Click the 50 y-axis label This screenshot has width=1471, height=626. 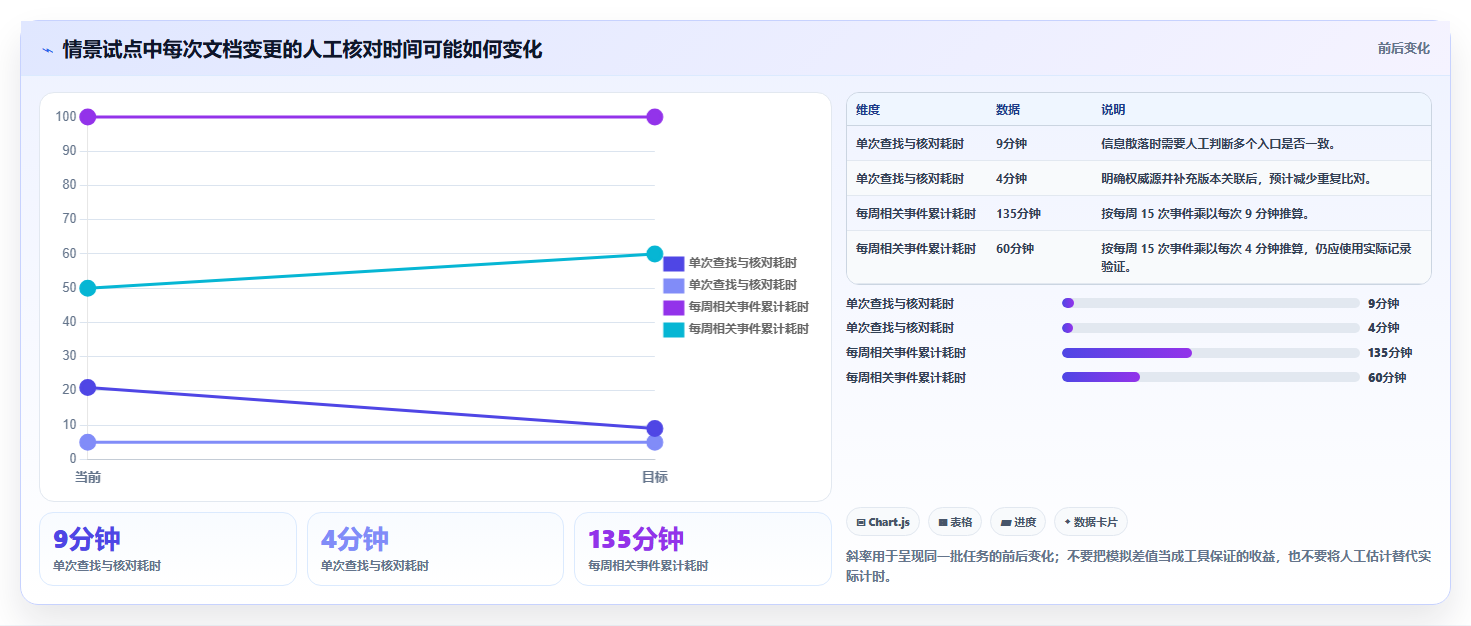[69, 288]
